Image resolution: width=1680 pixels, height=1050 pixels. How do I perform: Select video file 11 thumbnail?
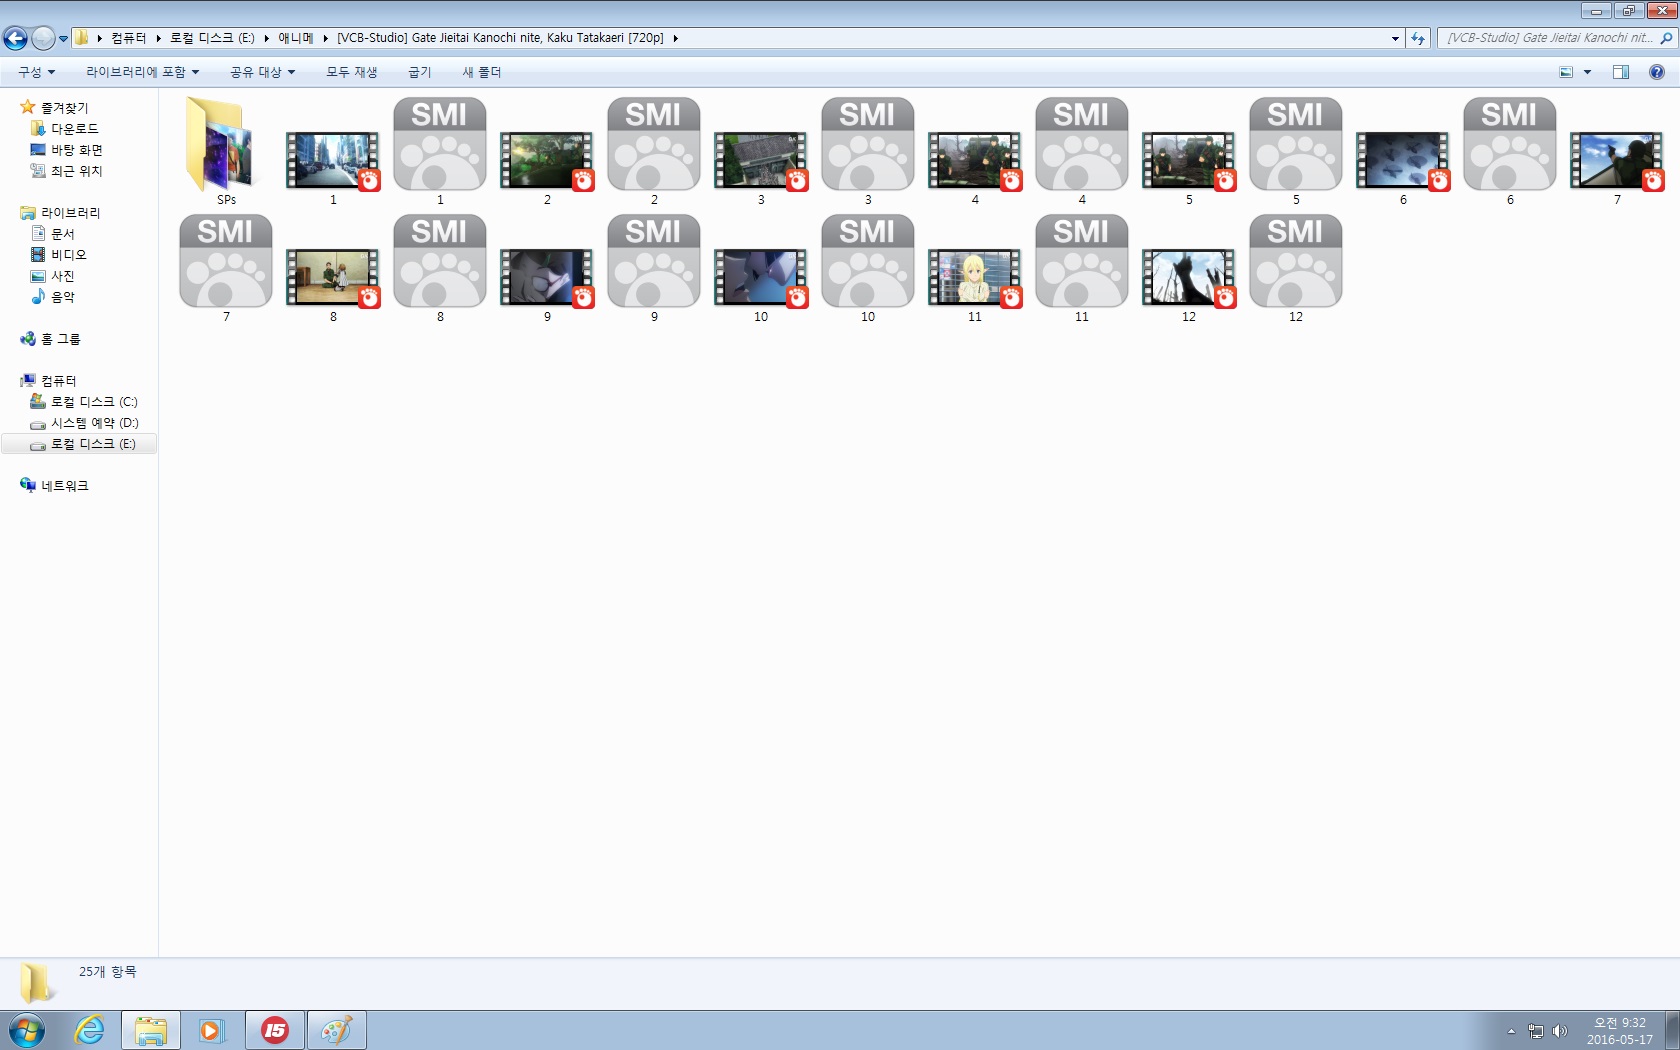[x=975, y=278]
